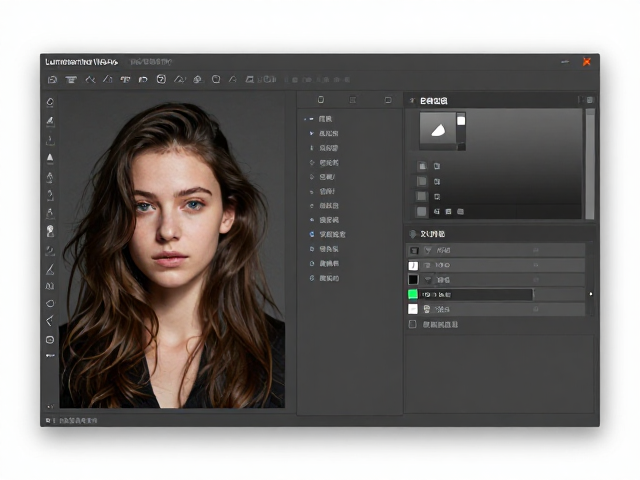Choose the brush tool below the eraser
The height and width of the screenshot is (480, 640).
(x=50, y=121)
